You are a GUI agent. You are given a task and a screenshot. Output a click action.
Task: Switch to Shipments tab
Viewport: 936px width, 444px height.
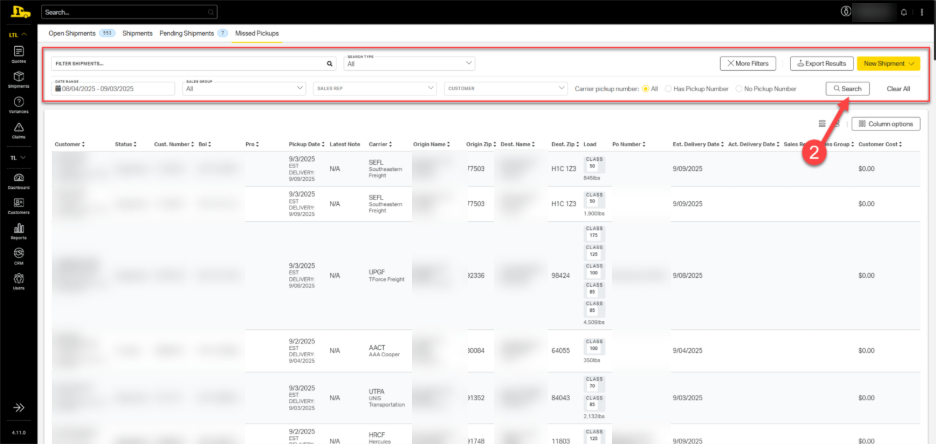[137, 33]
